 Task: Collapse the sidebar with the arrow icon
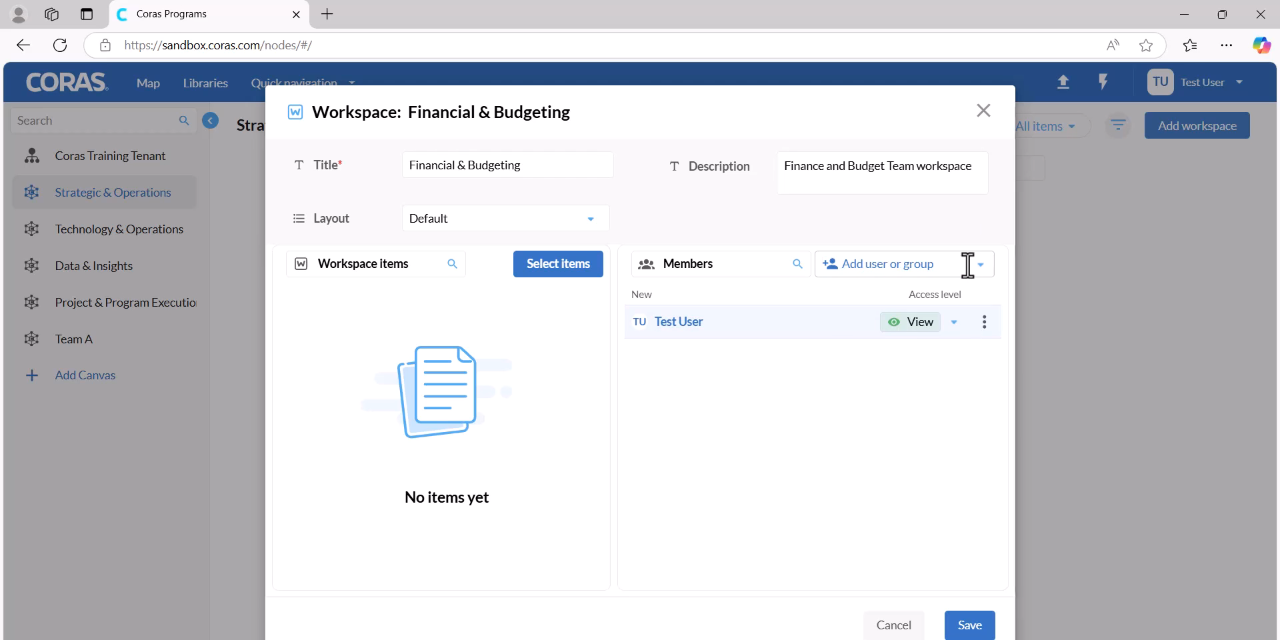pyautogui.click(x=210, y=120)
